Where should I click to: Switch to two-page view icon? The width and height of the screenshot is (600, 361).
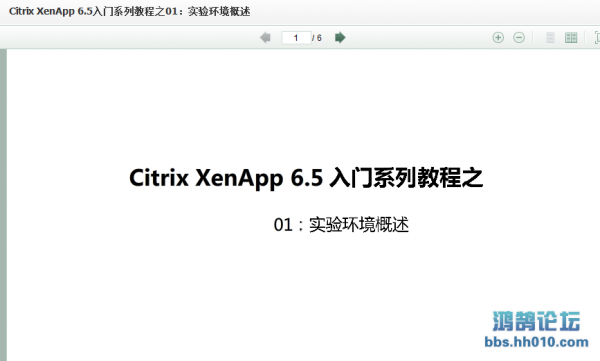coord(571,38)
